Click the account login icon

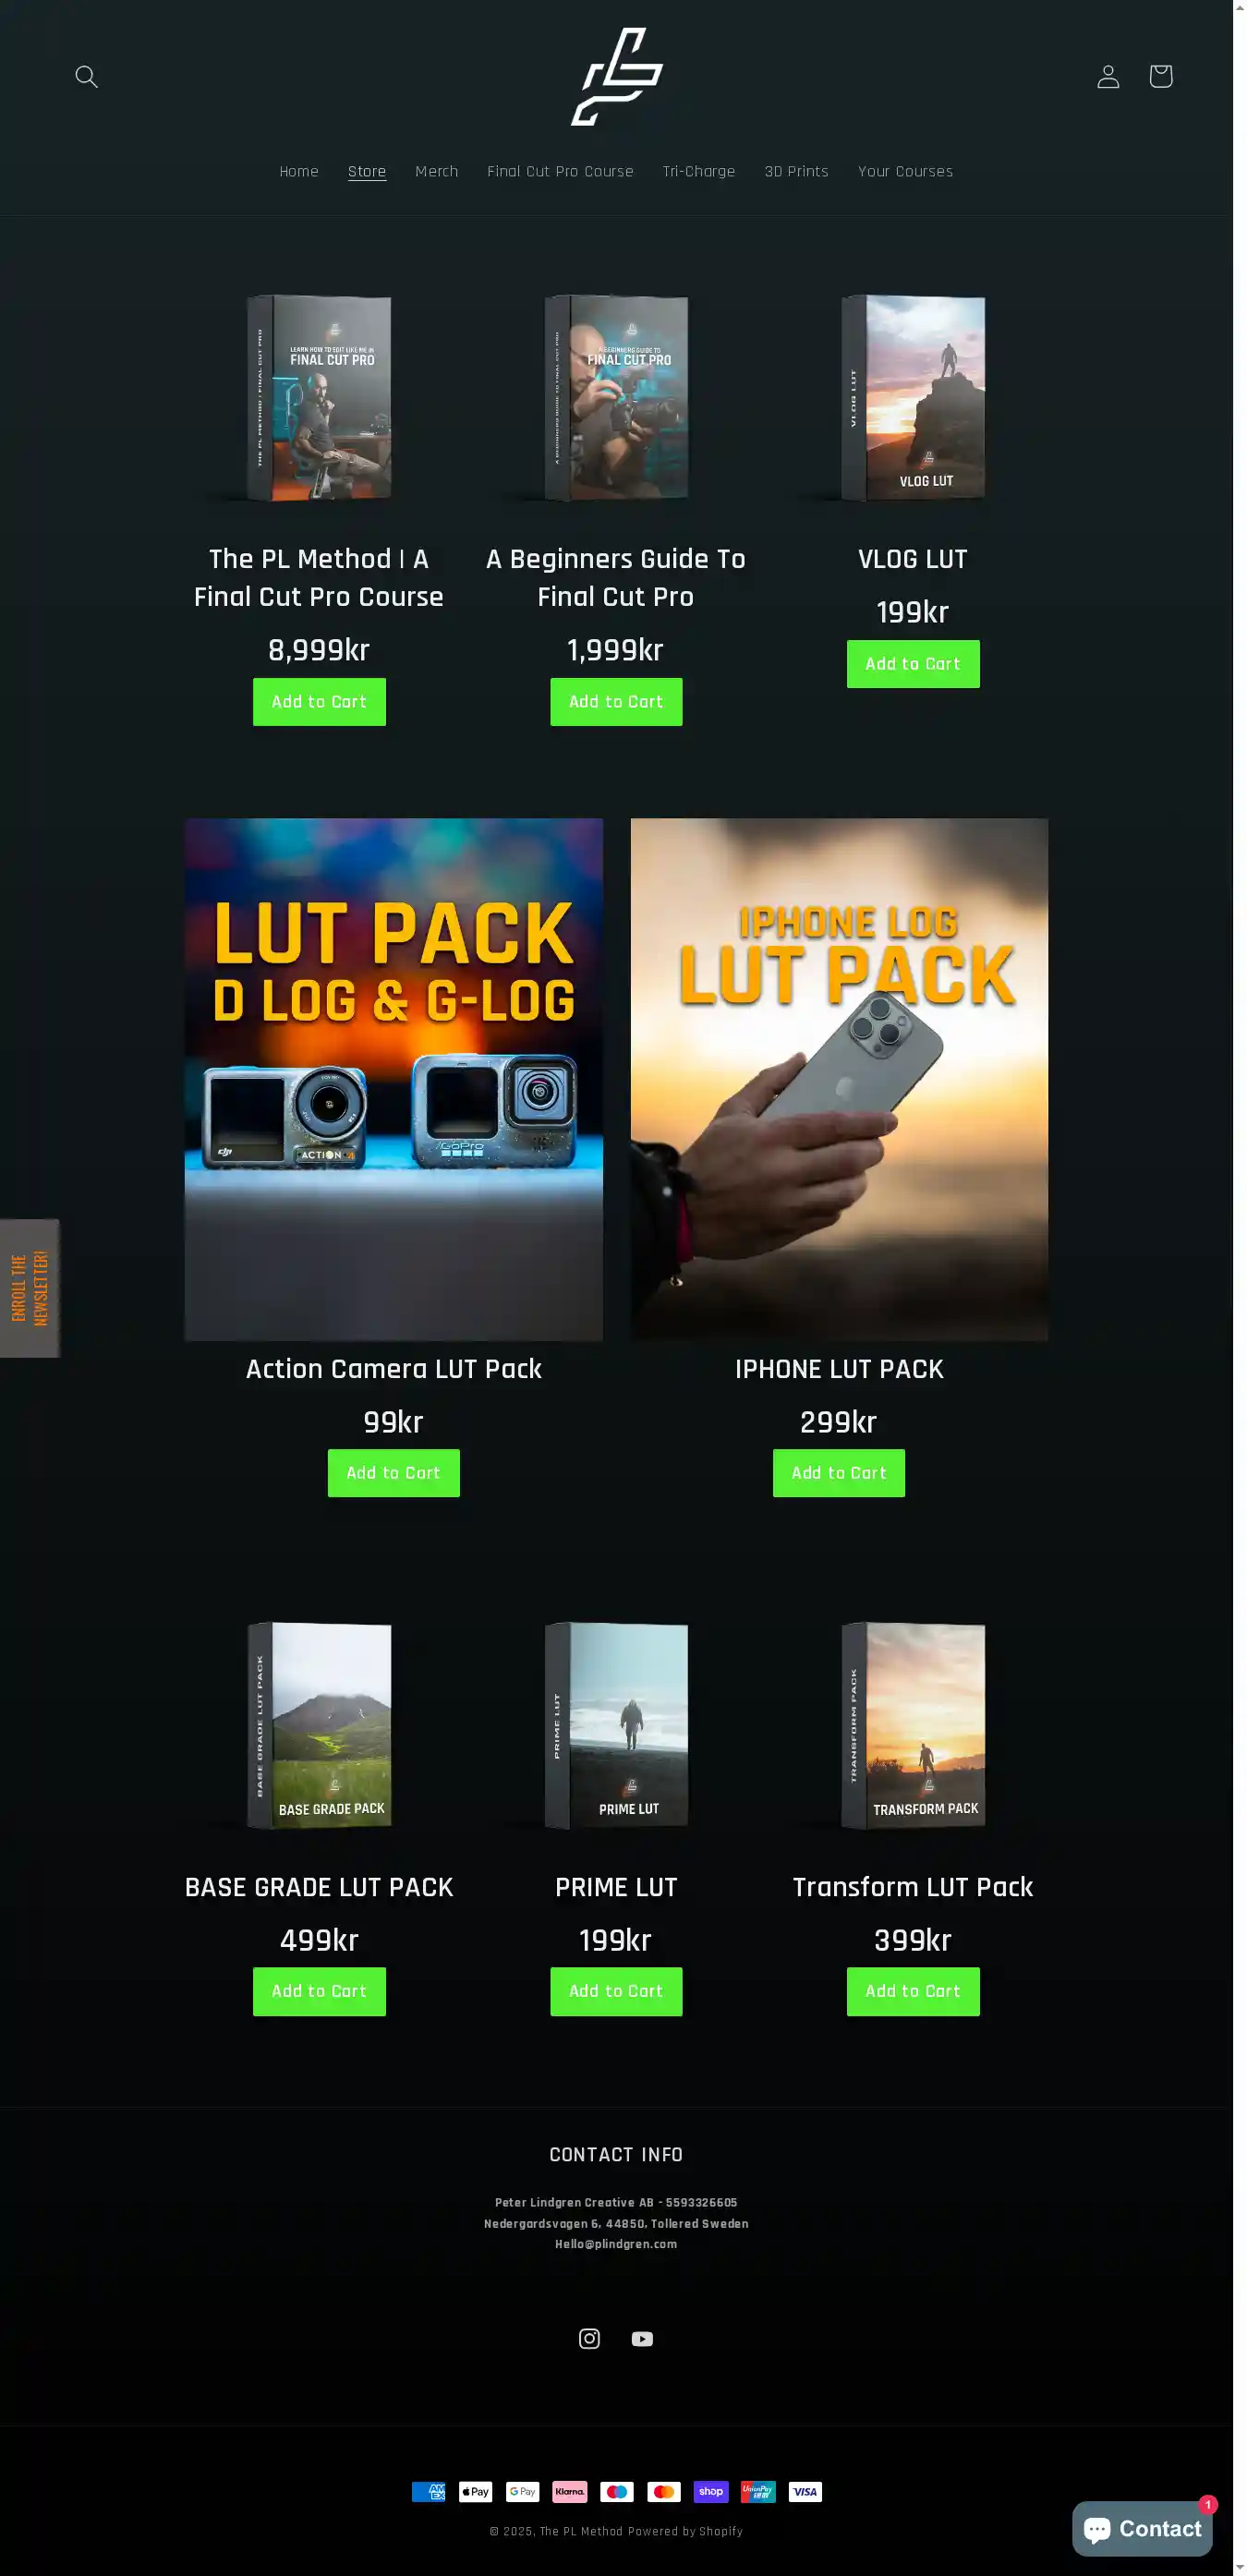[x=1108, y=76]
